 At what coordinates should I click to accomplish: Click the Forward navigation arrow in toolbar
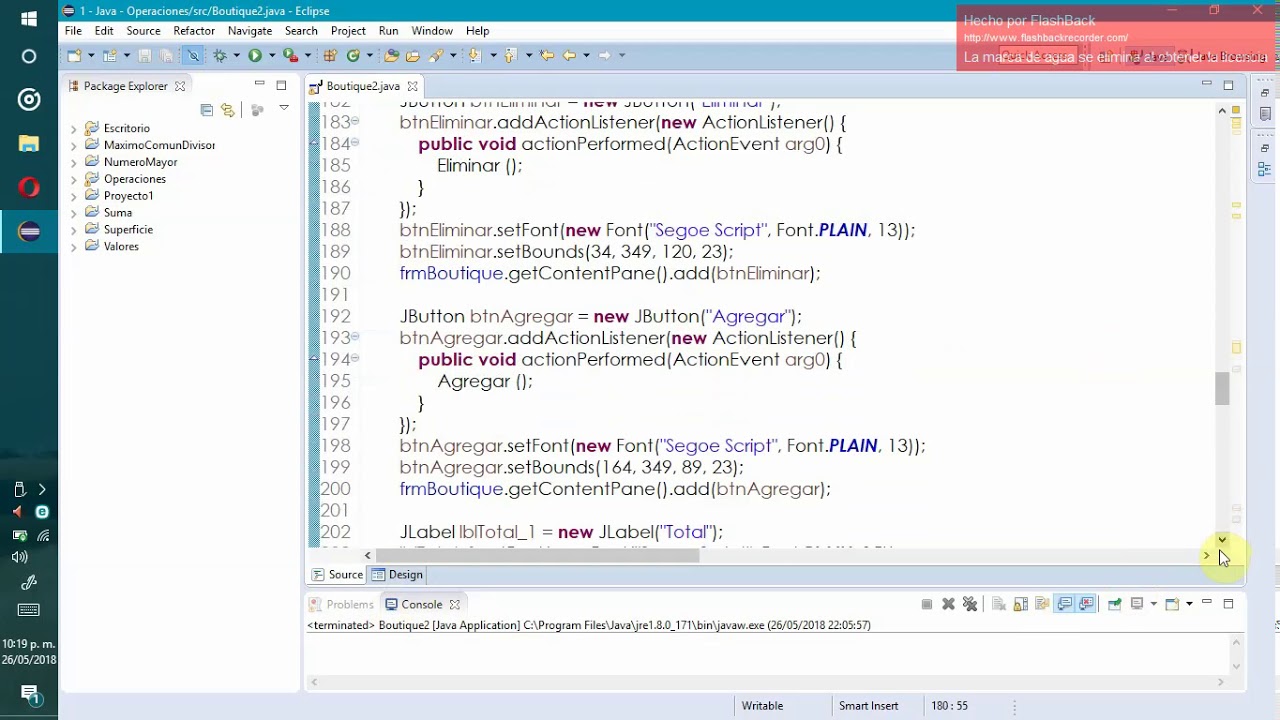[604, 55]
